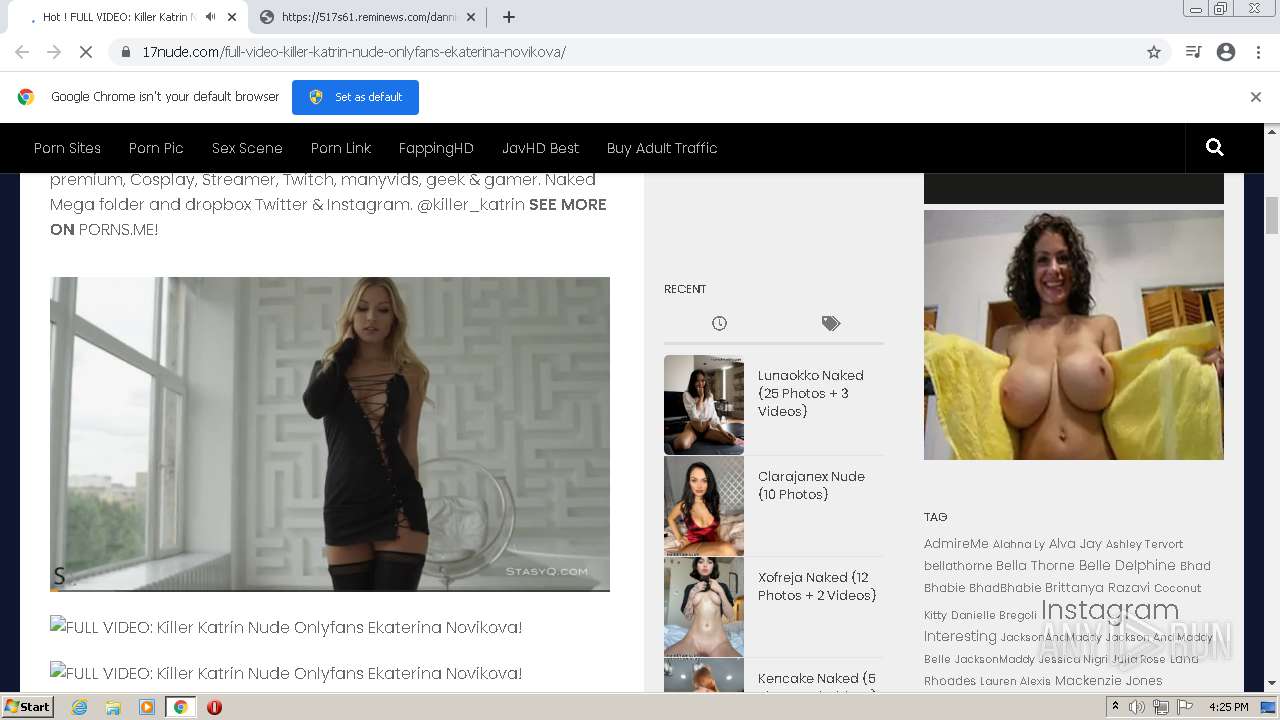Viewport: 1280px width, 720px height.
Task: Select the Ashley Tervort tag
Action: pos(1144,544)
